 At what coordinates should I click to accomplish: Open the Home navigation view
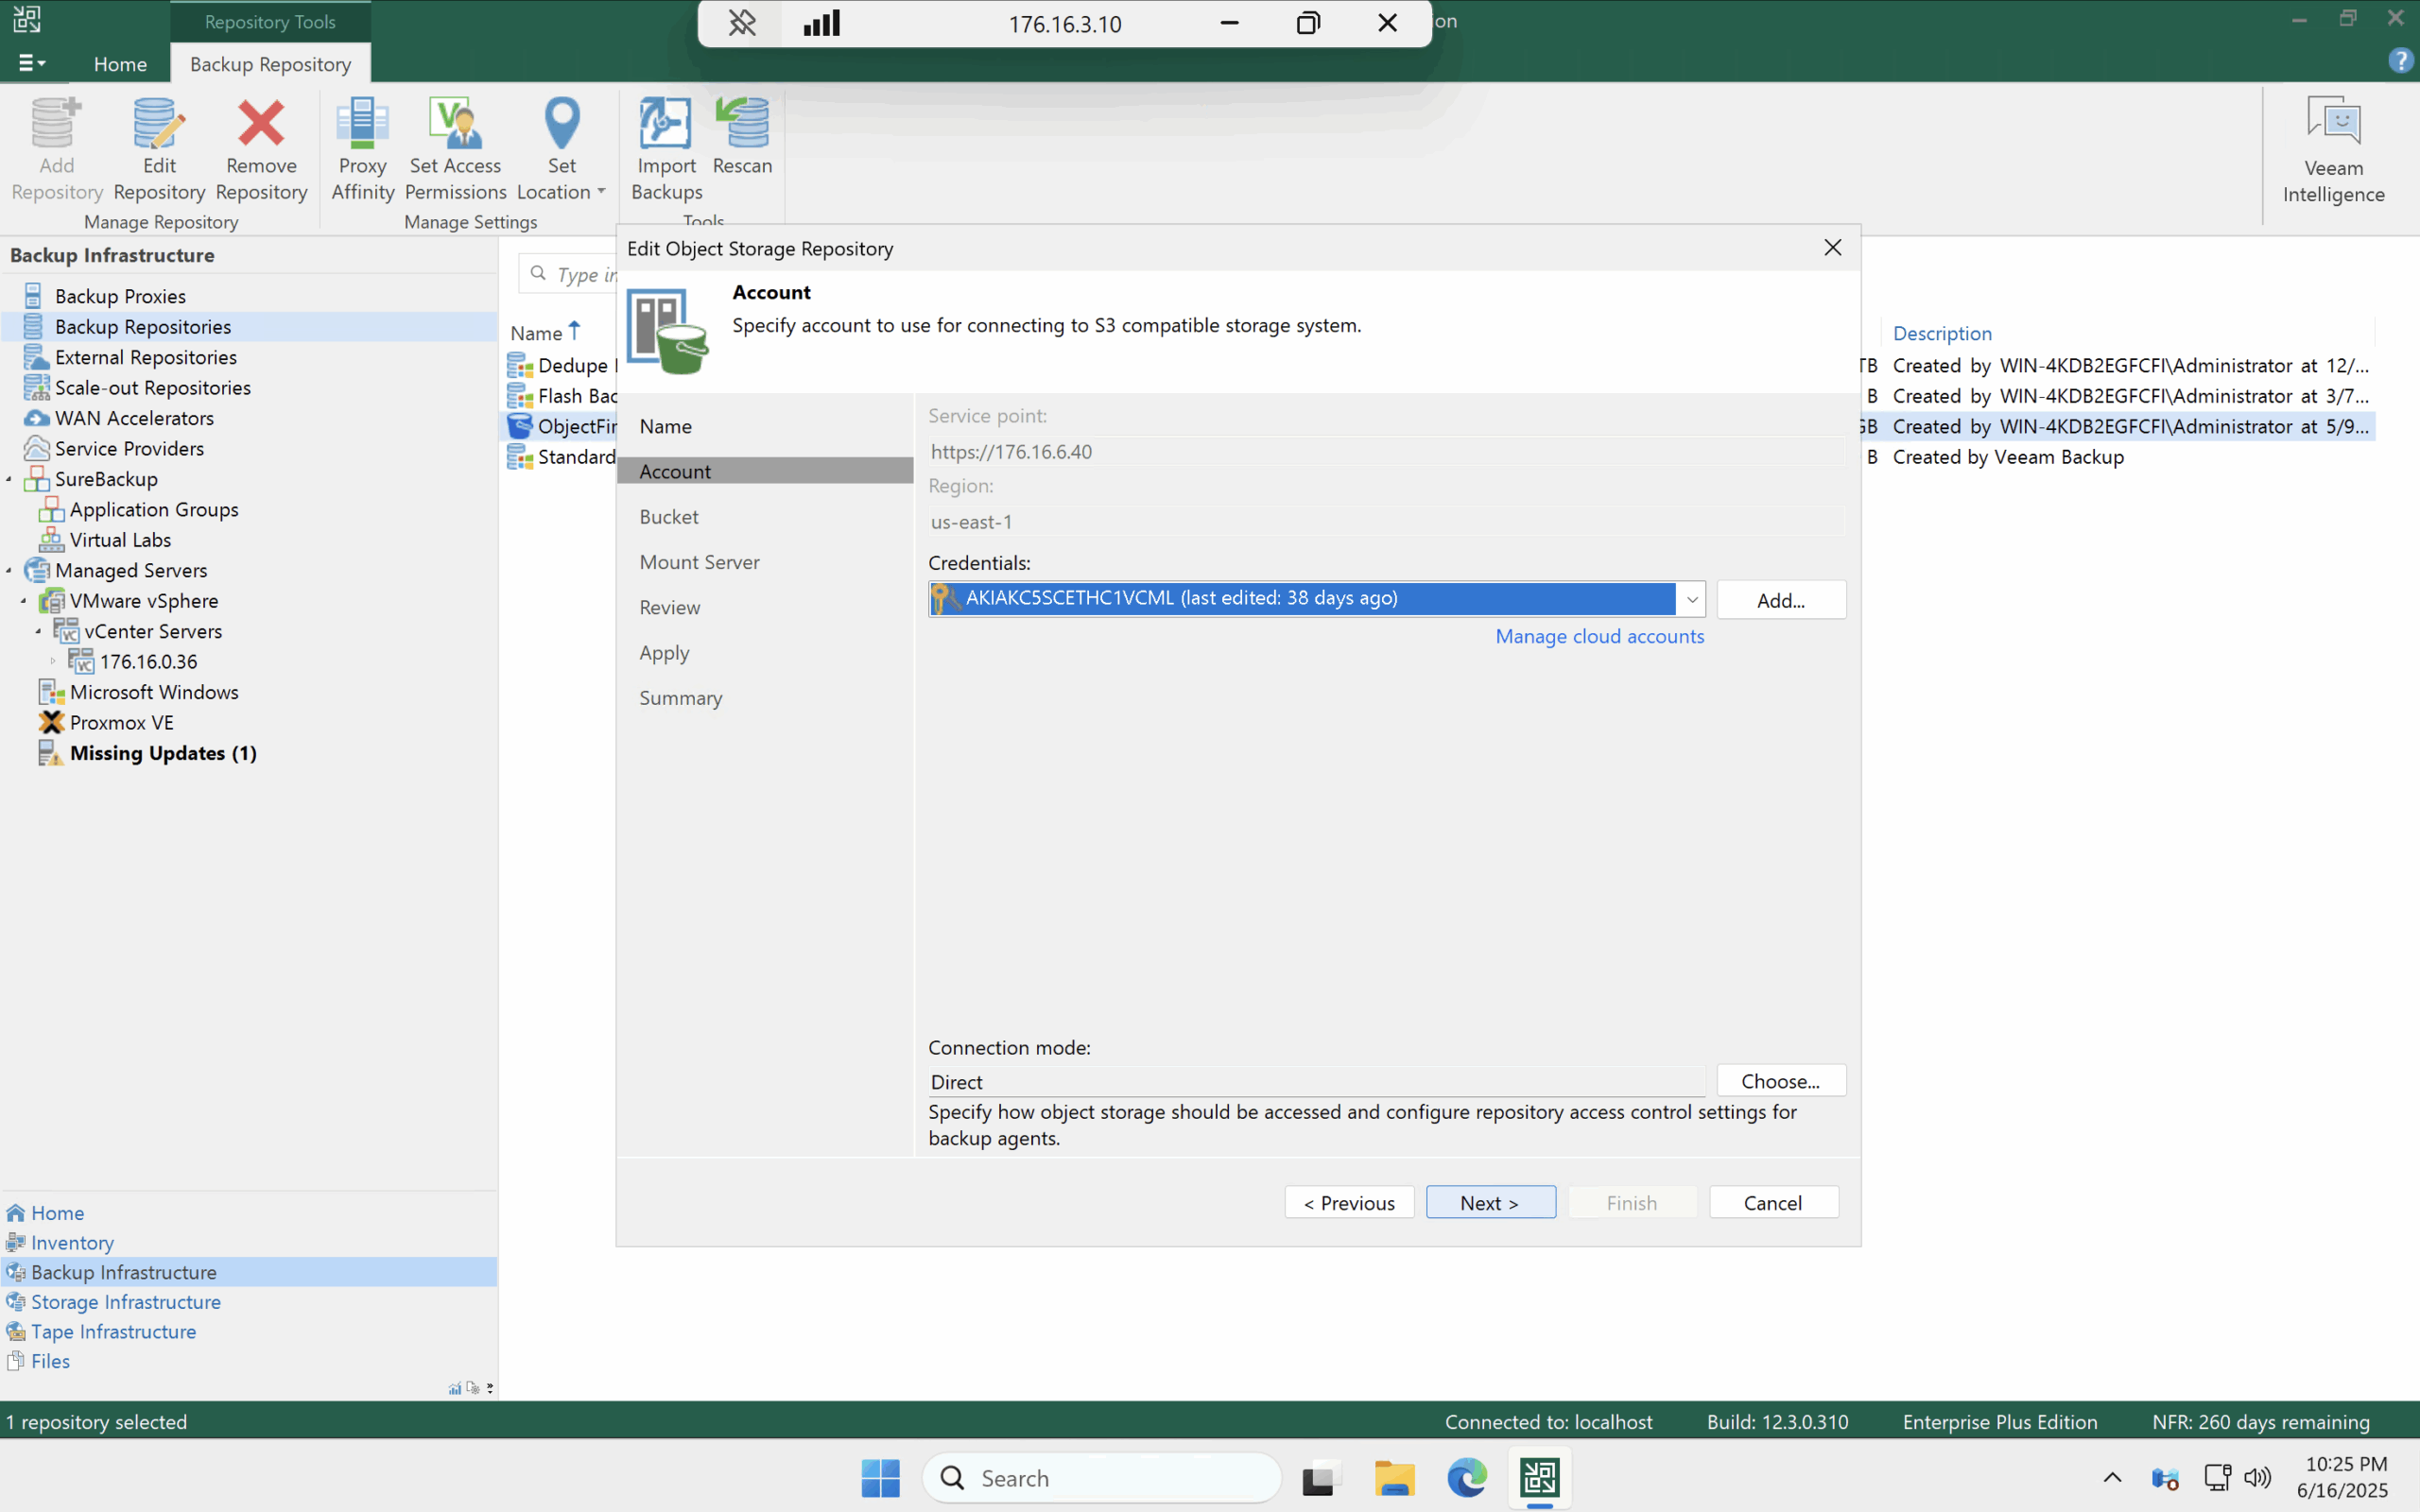click(x=57, y=1213)
